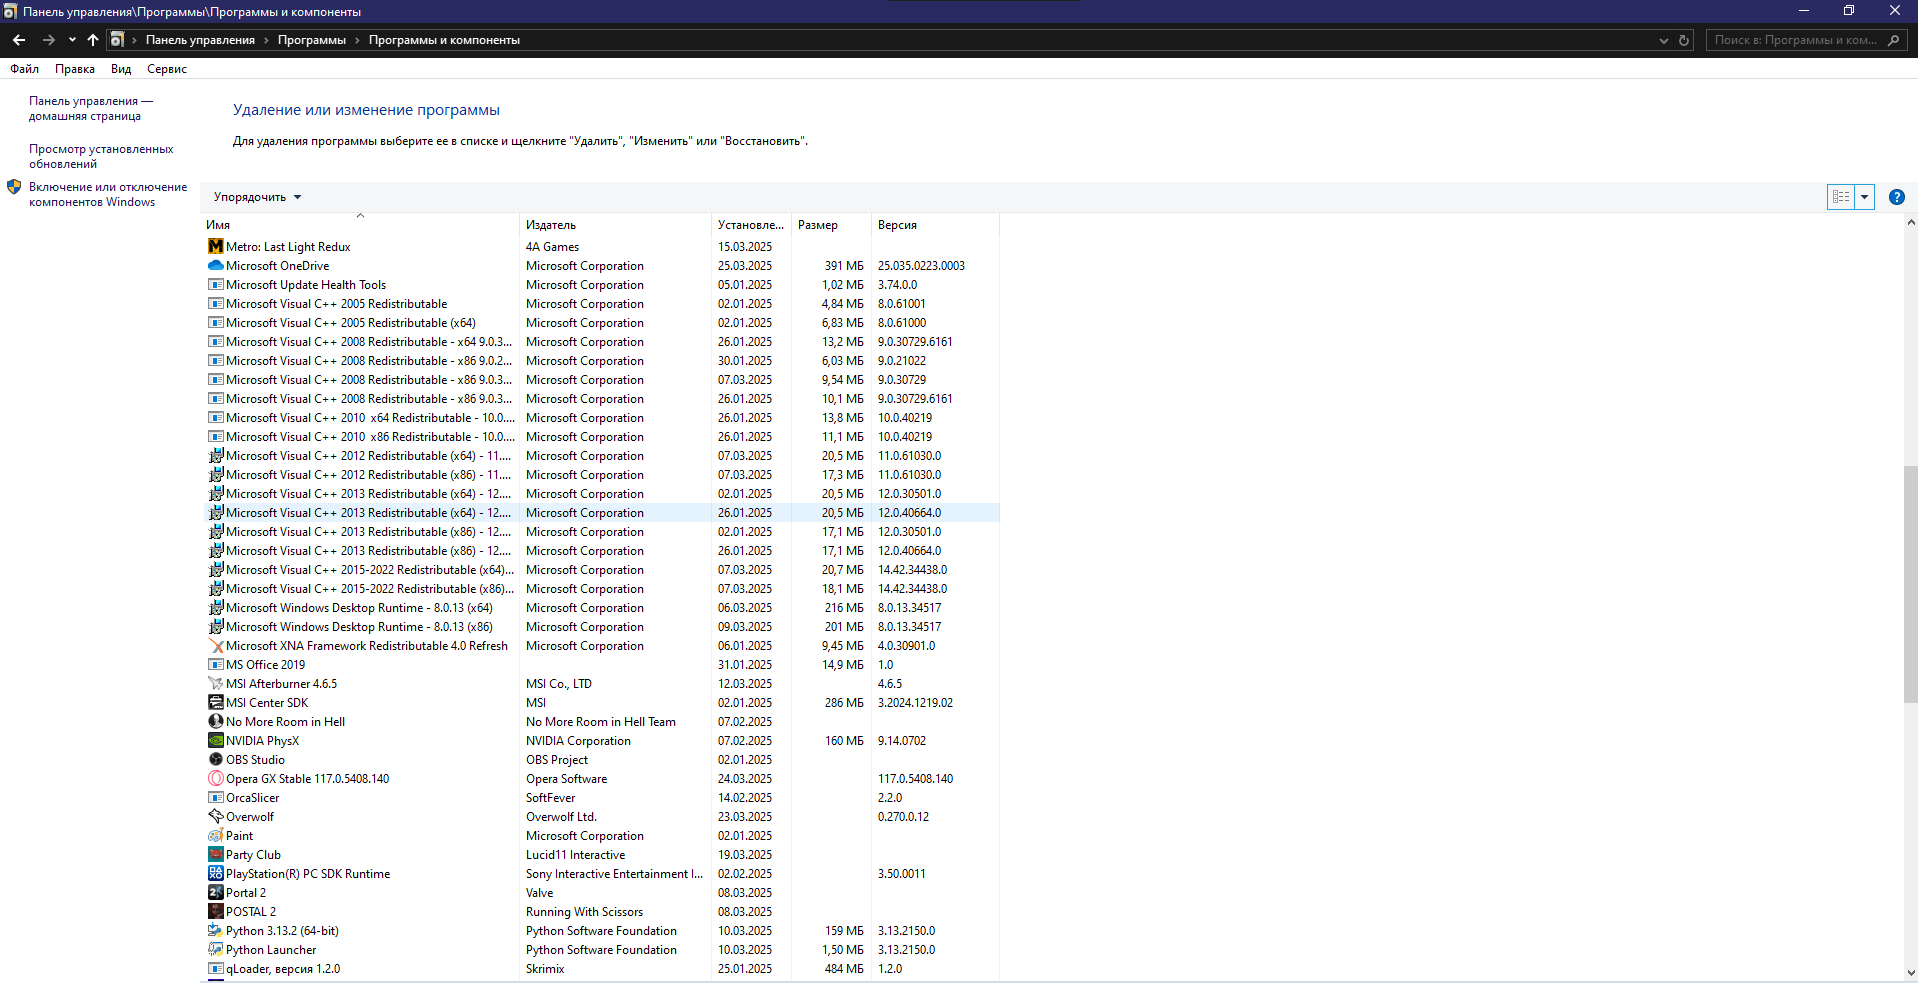Screen dimensions: 1918x983
Task: Click the No More Room in Hell icon
Action: coord(215,722)
